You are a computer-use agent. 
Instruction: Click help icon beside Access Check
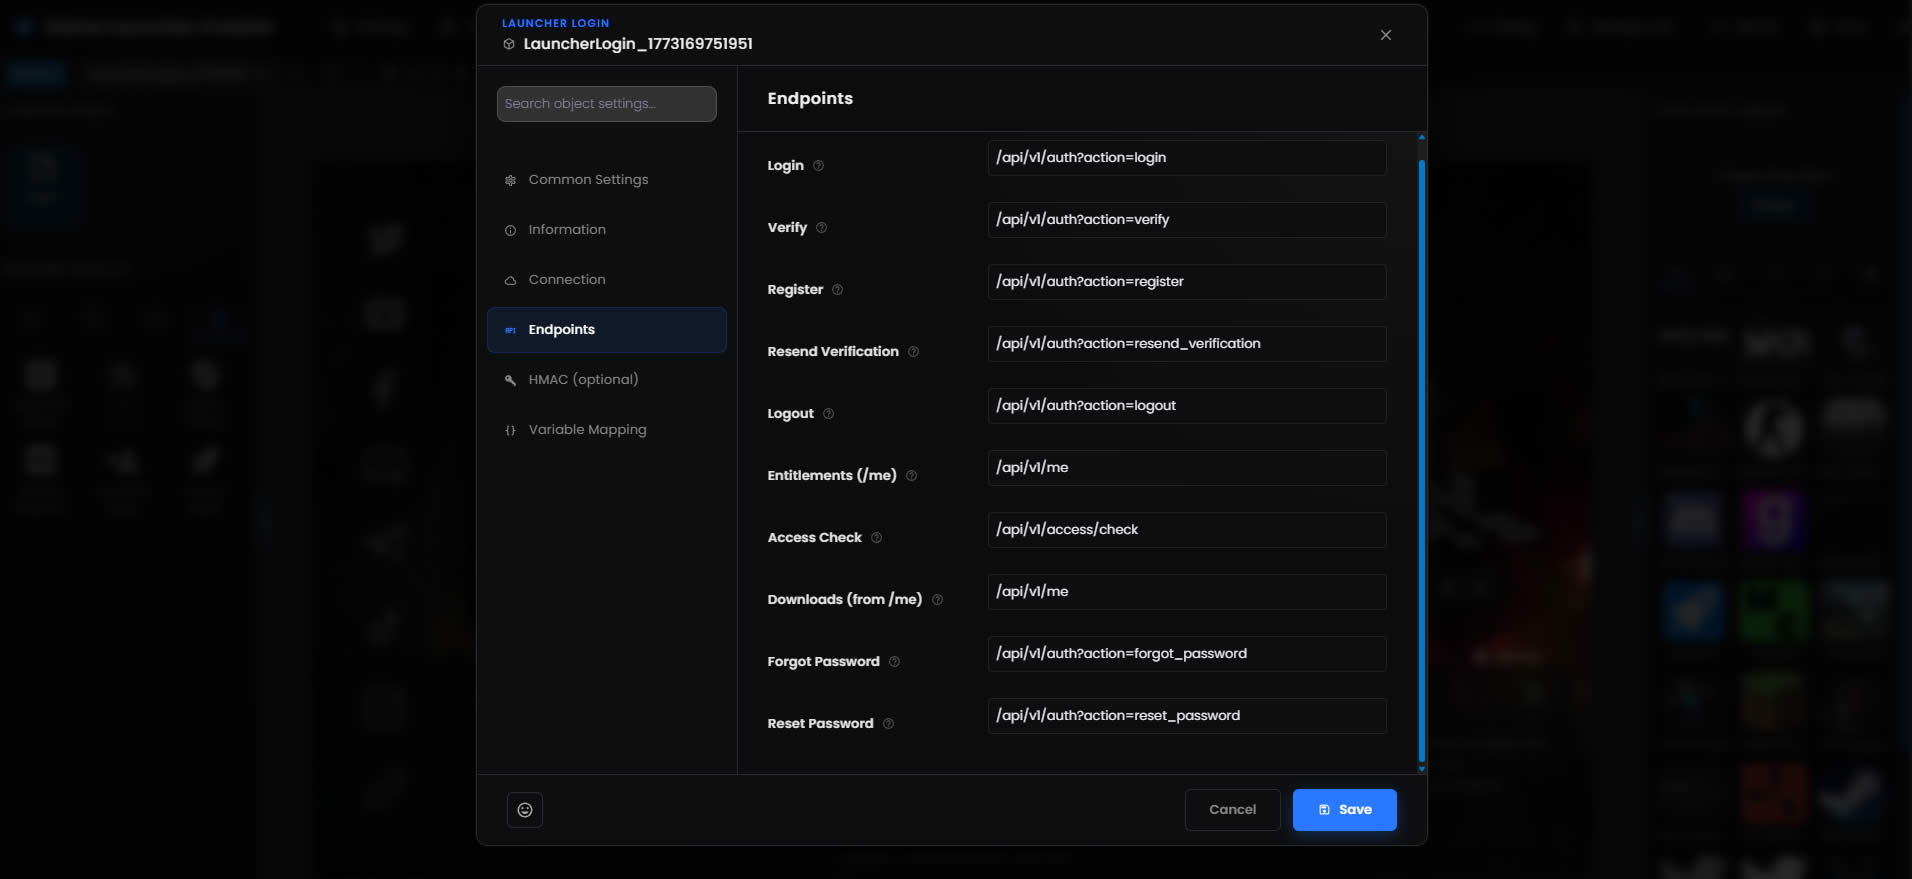click(x=876, y=538)
